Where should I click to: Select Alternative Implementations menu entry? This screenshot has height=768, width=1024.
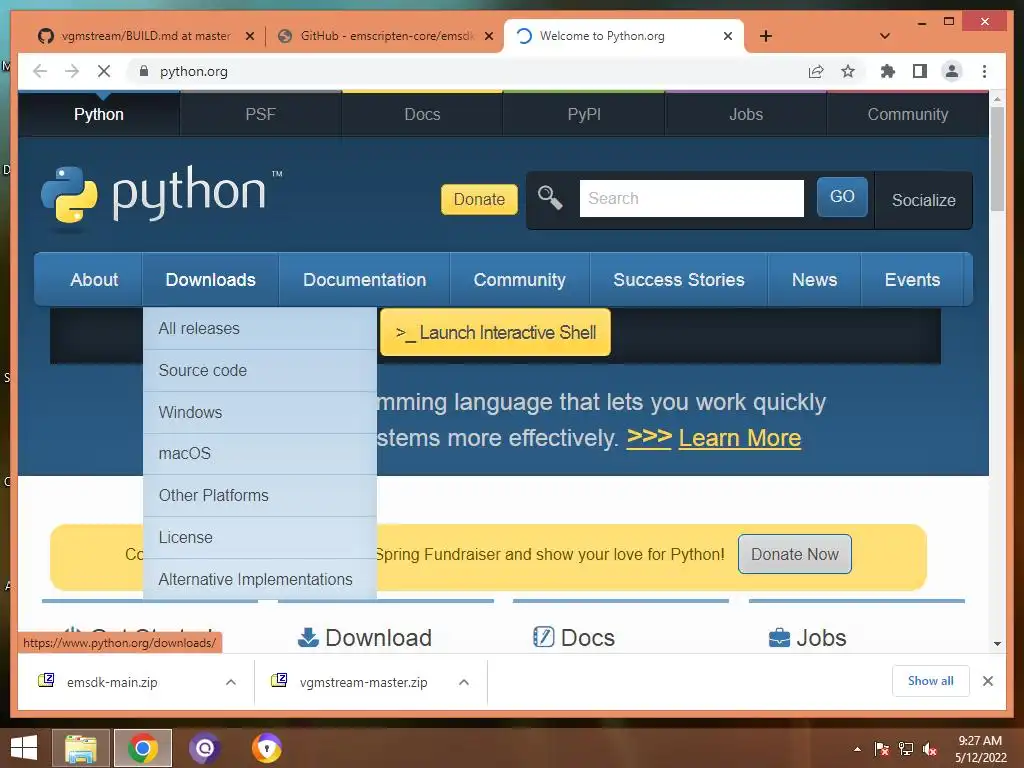click(260, 579)
